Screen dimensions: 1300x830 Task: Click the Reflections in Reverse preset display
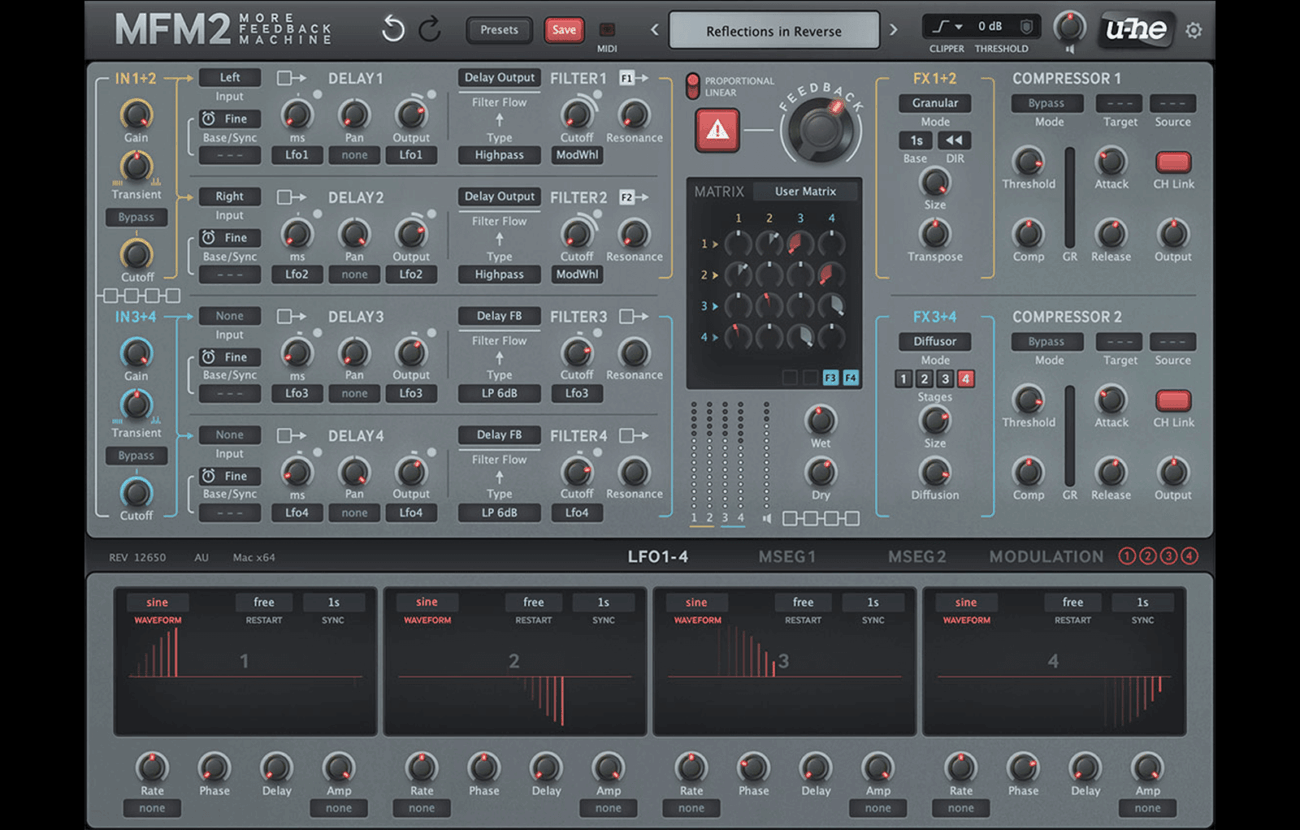774,31
